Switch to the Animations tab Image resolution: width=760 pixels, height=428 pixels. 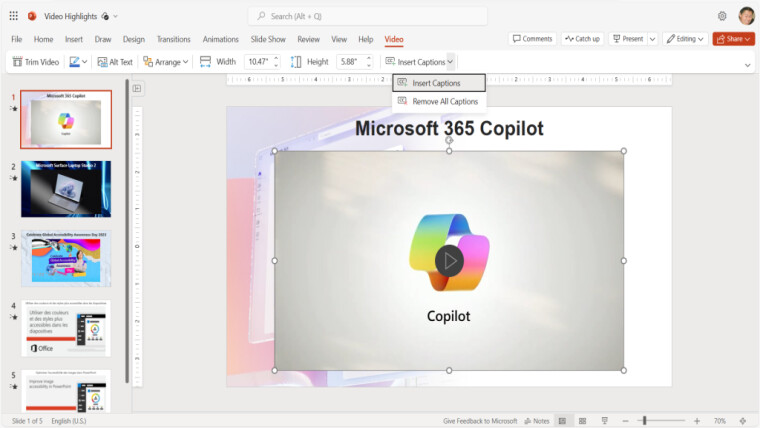click(221, 39)
